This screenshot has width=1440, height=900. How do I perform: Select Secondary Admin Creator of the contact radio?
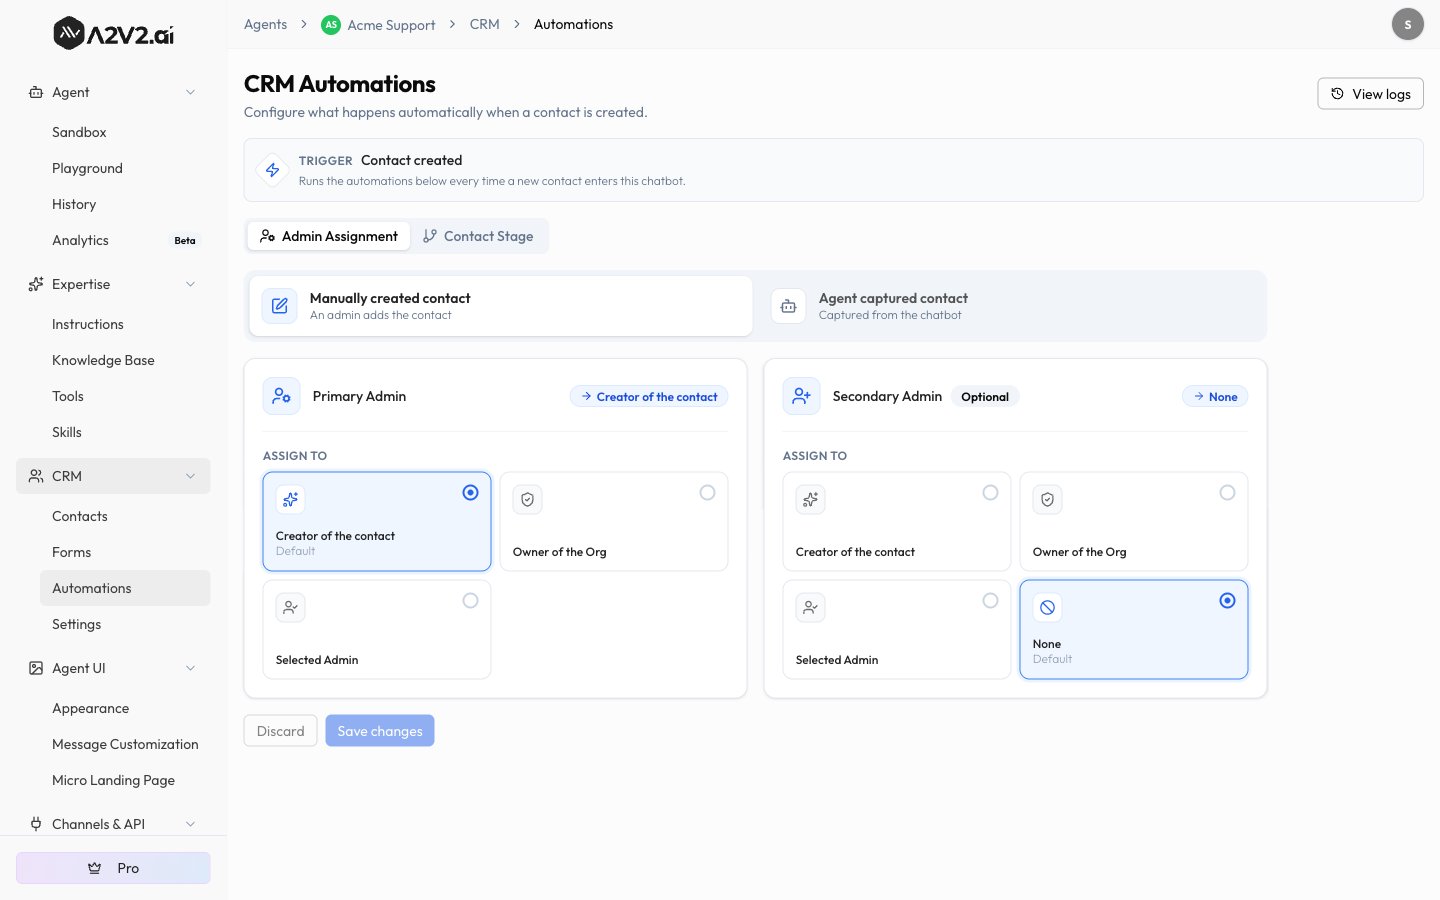point(990,492)
